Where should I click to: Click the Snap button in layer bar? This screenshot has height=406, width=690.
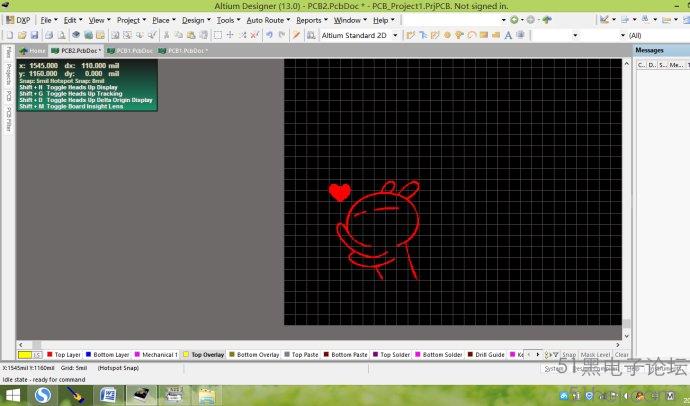click(x=569, y=355)
